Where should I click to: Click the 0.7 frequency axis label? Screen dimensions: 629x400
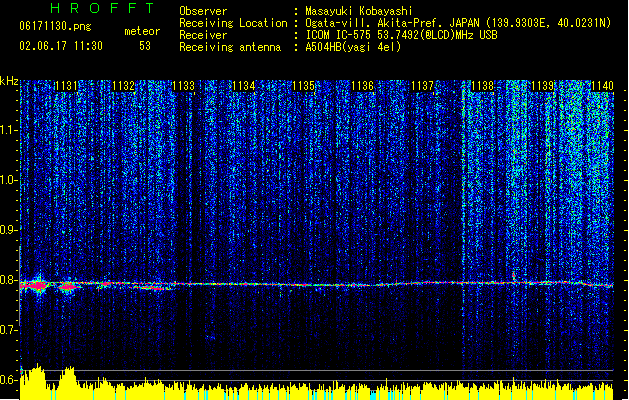(9, 330)
